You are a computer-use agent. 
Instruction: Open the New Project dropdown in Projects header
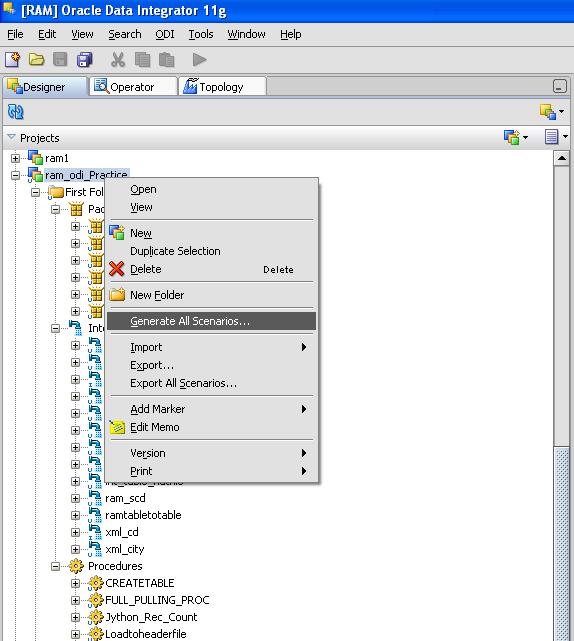(x=516, y=137)
